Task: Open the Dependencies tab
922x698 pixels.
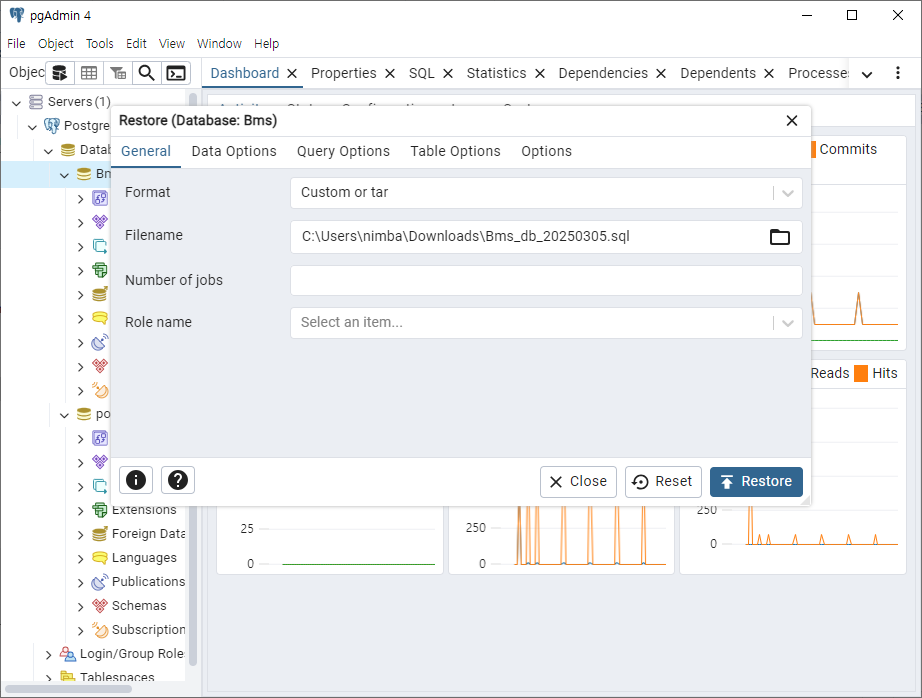Action: coord(603,73)
